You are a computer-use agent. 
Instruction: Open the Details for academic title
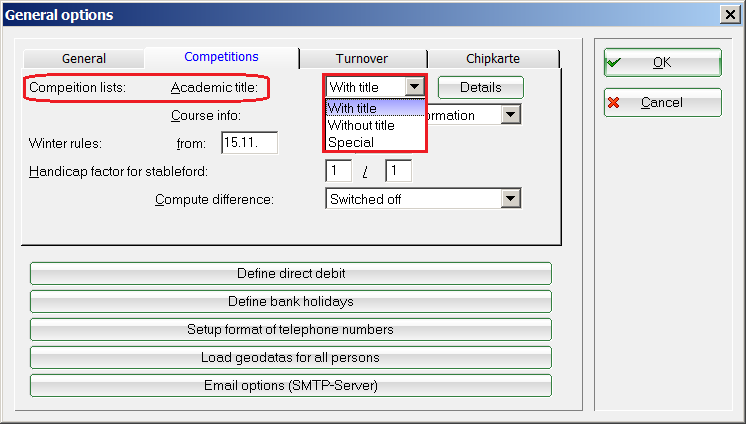481,88
